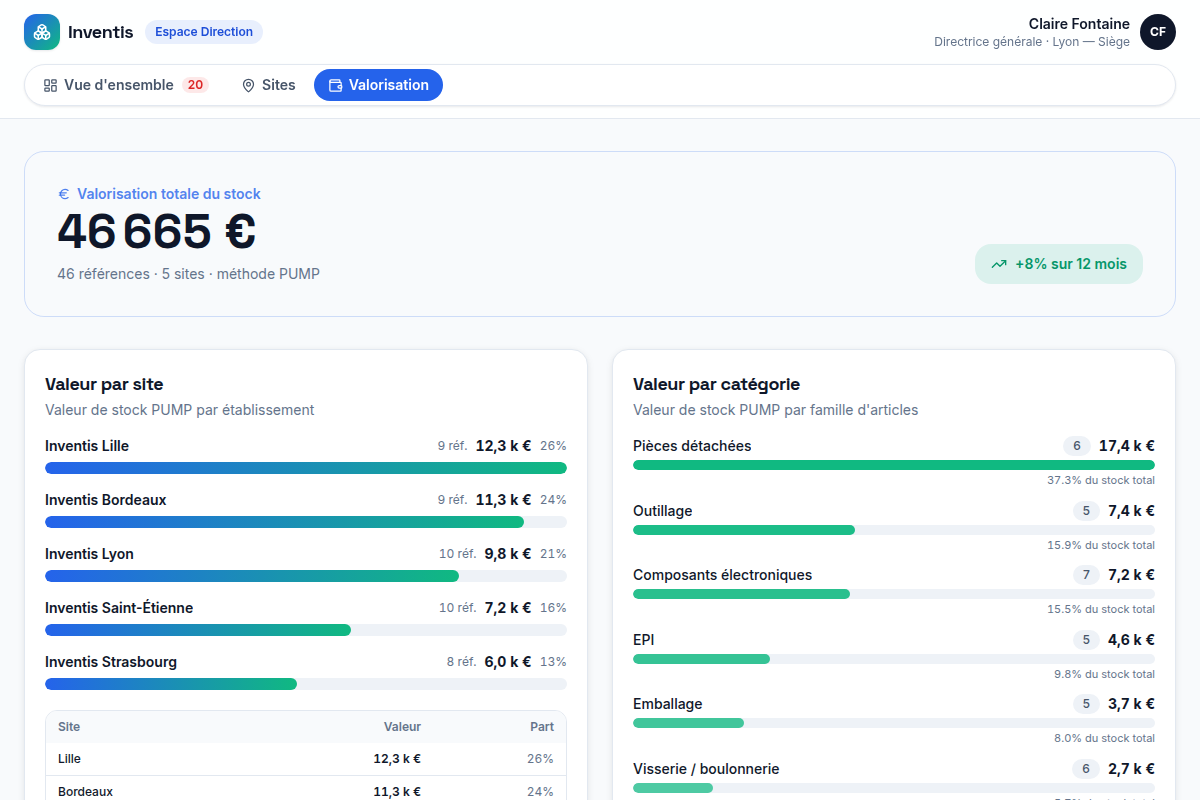Open the Vue d'ensemble tab
This screenshot has height=800, width=1200.
(x=125, y=85)
